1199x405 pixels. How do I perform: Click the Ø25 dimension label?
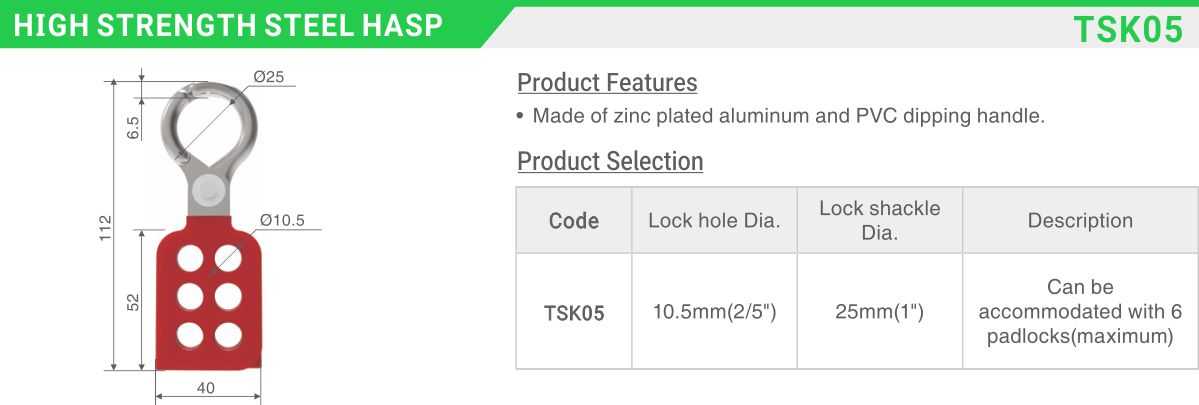268,76
